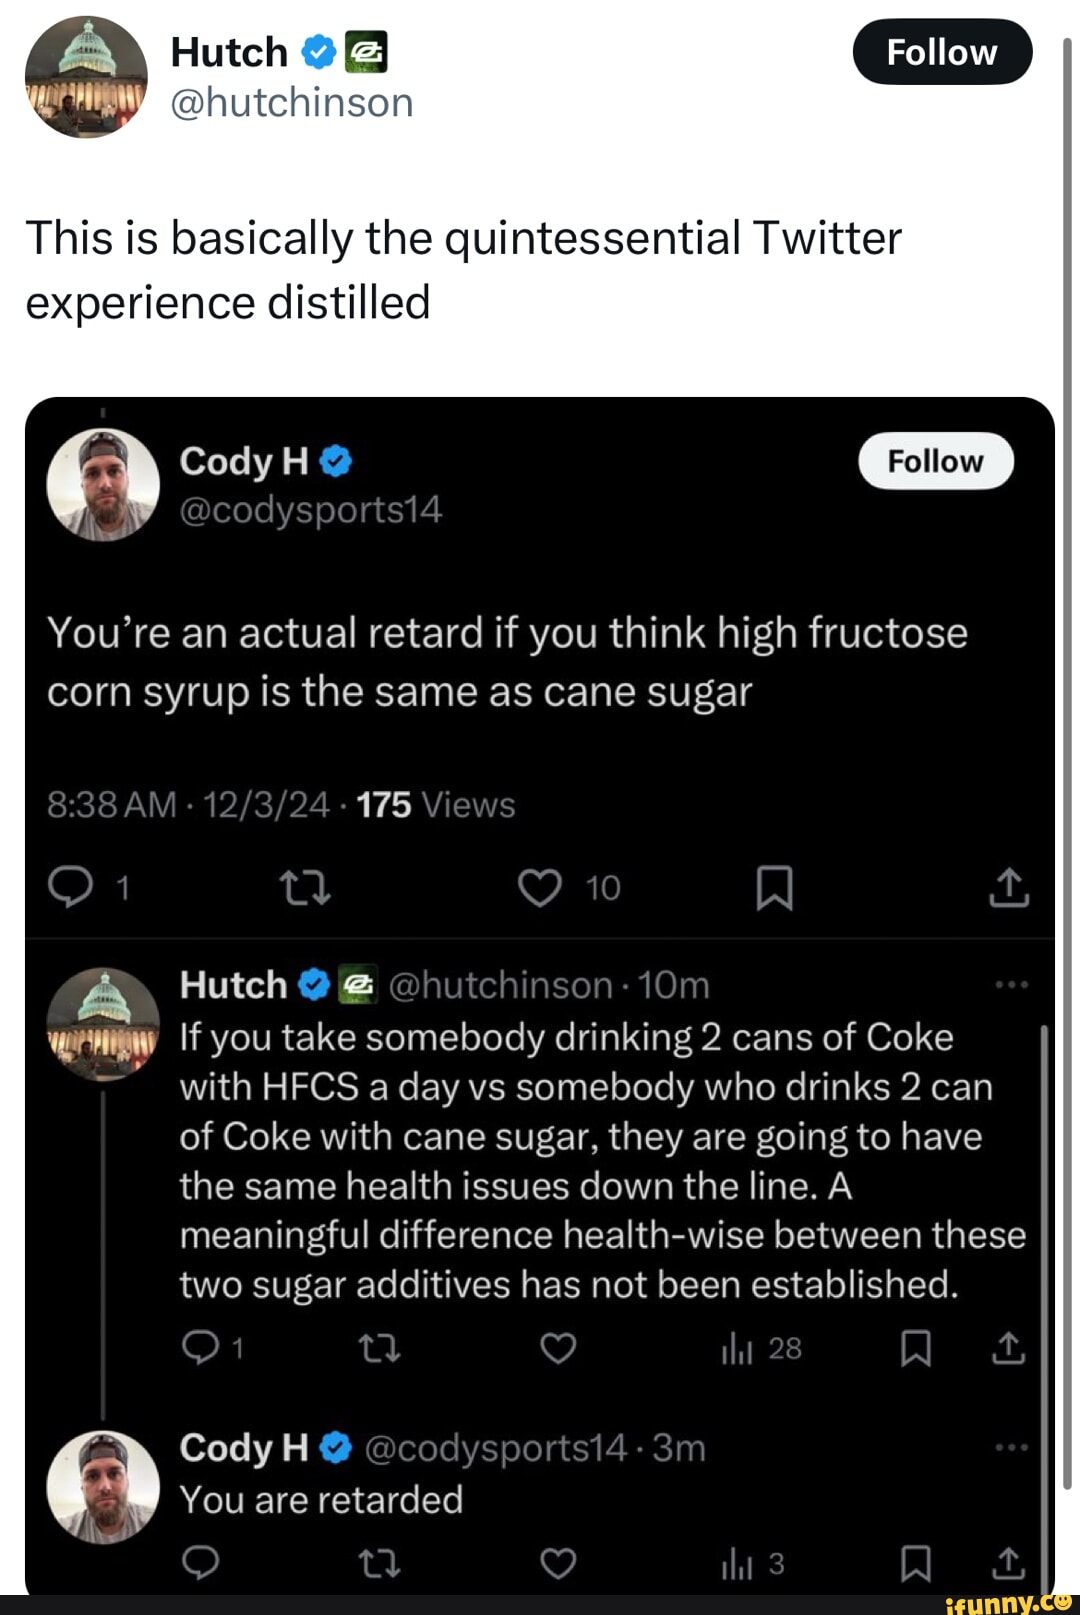
Task: Open the @codysports14 handle in last reply
Action: coord(495,1448)
